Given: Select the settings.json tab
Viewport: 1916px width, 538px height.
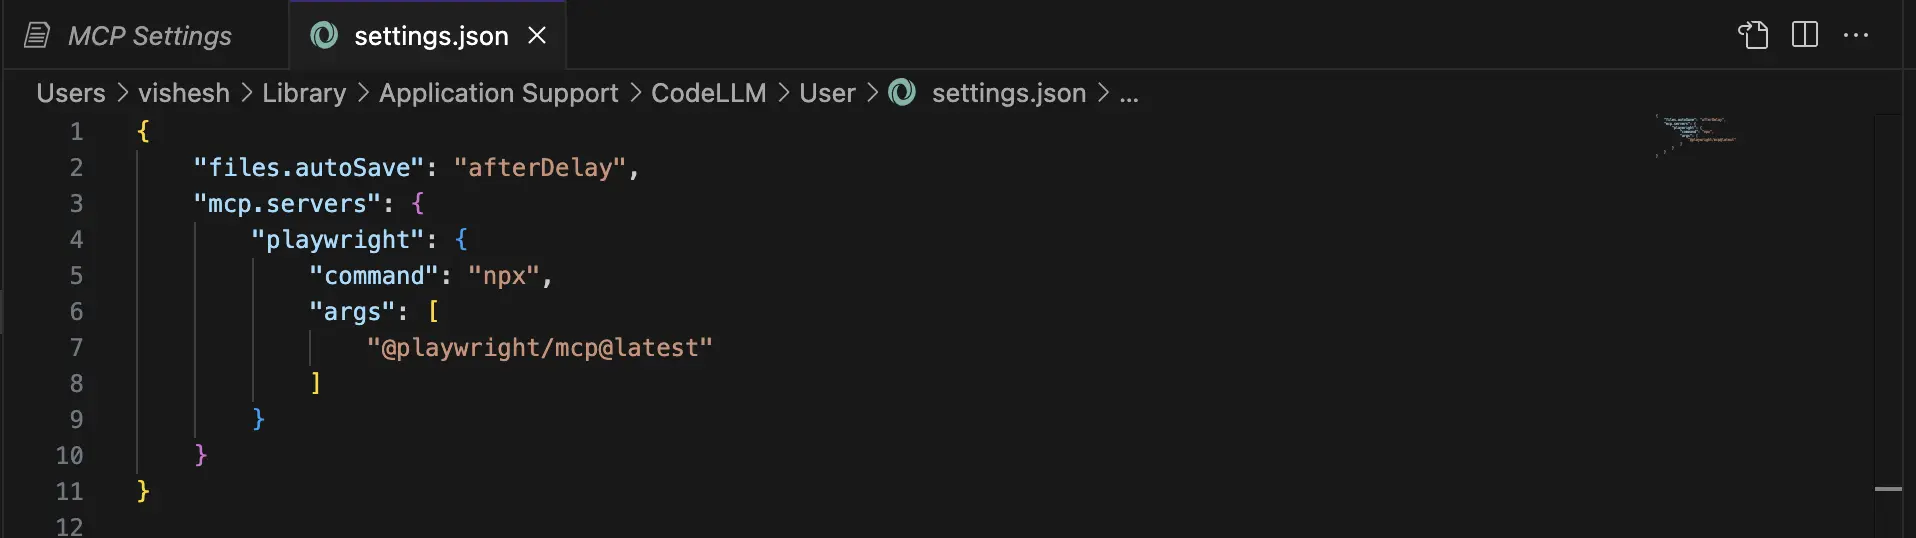Looking at the screenshot, I should [431, 36].
